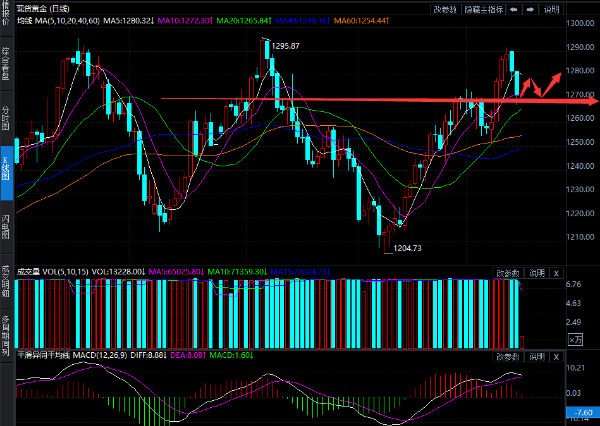Click 说明 in MACD panel
The height and width of the screenshot is (426, 600).
[x=536, y=356]
